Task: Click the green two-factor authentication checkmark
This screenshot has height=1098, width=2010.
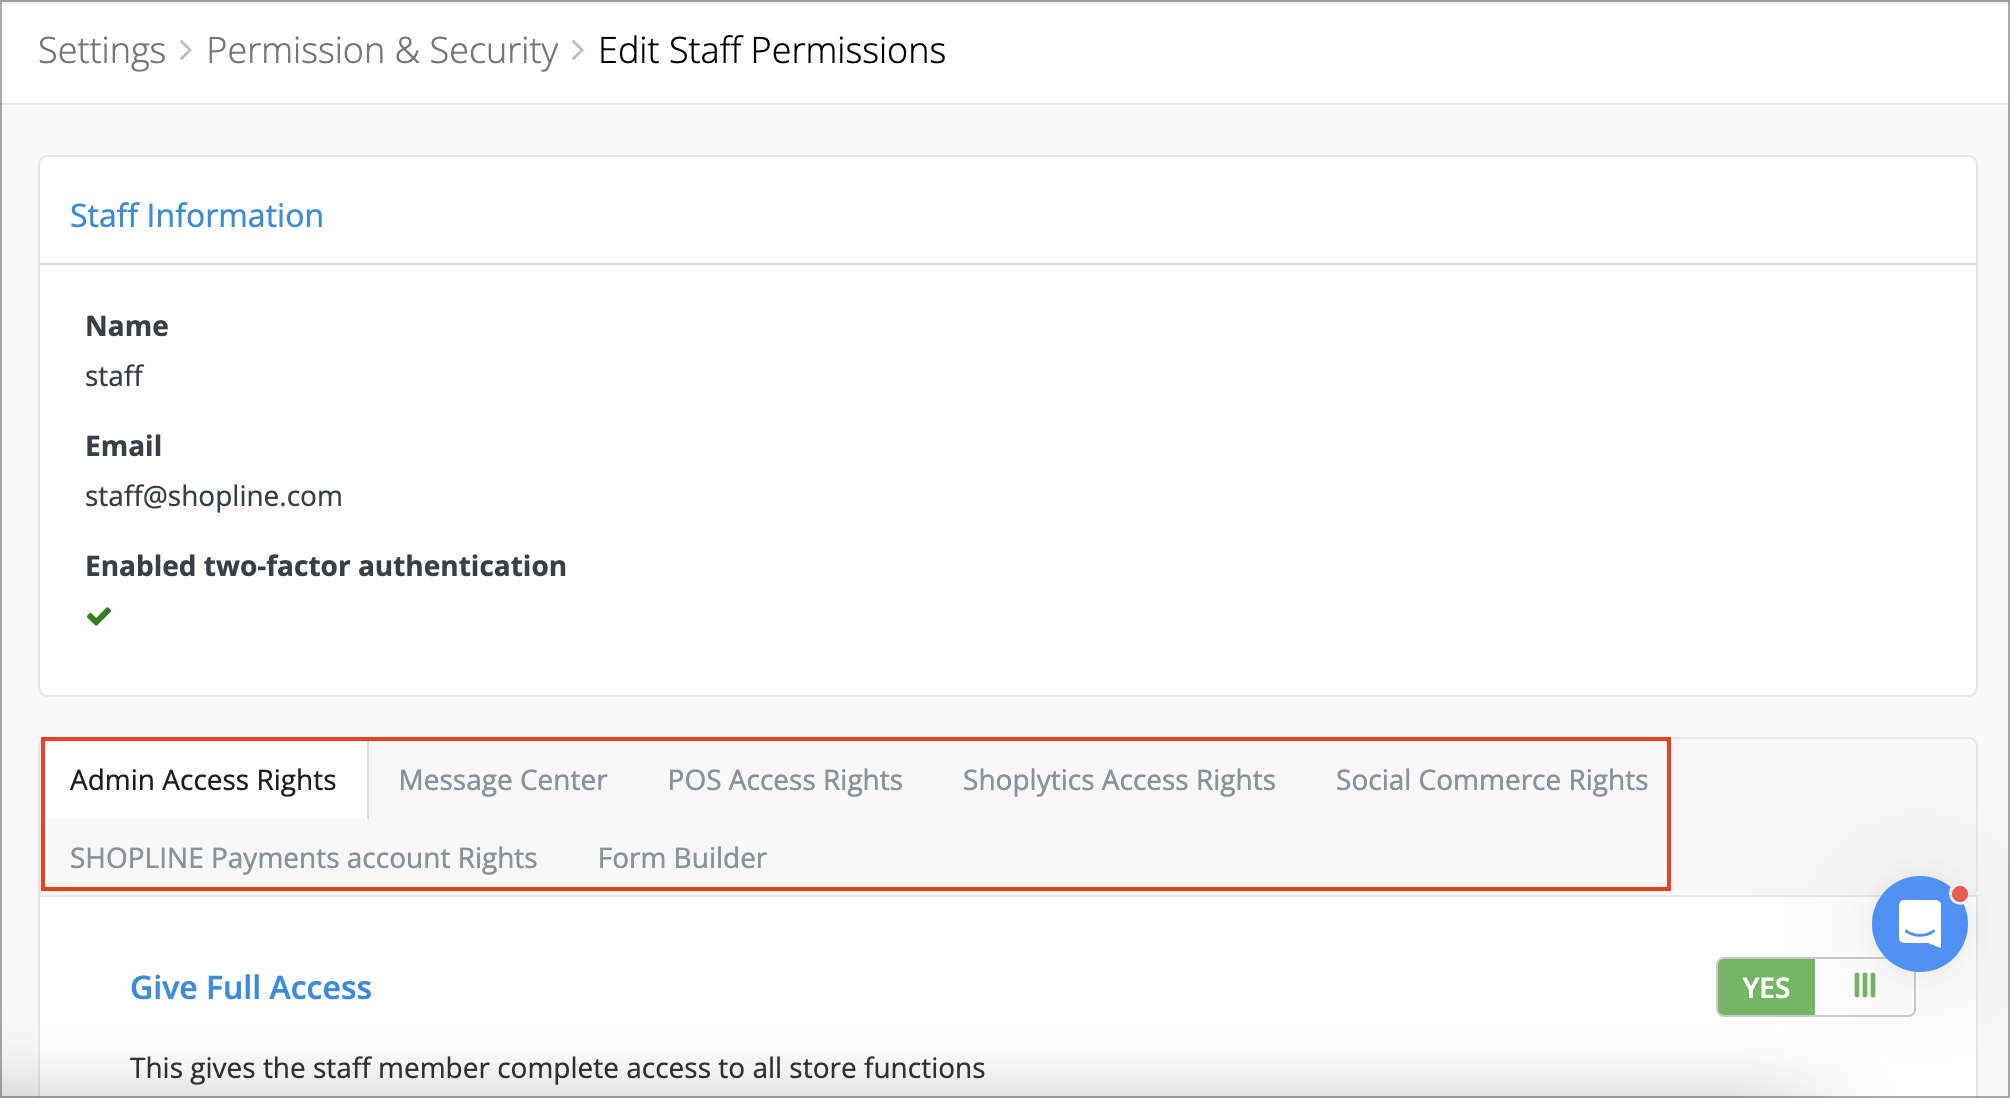Action: [x=99, y=616]
